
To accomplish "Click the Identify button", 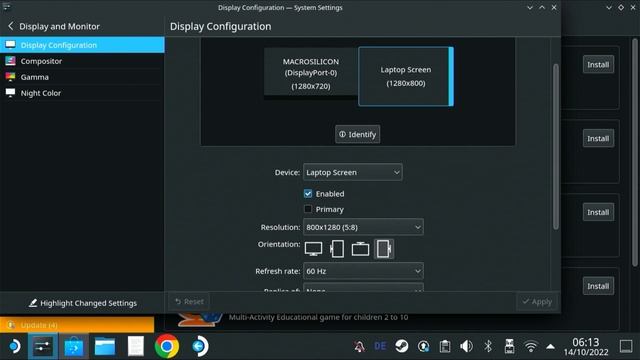I will (x=358, y=134).
